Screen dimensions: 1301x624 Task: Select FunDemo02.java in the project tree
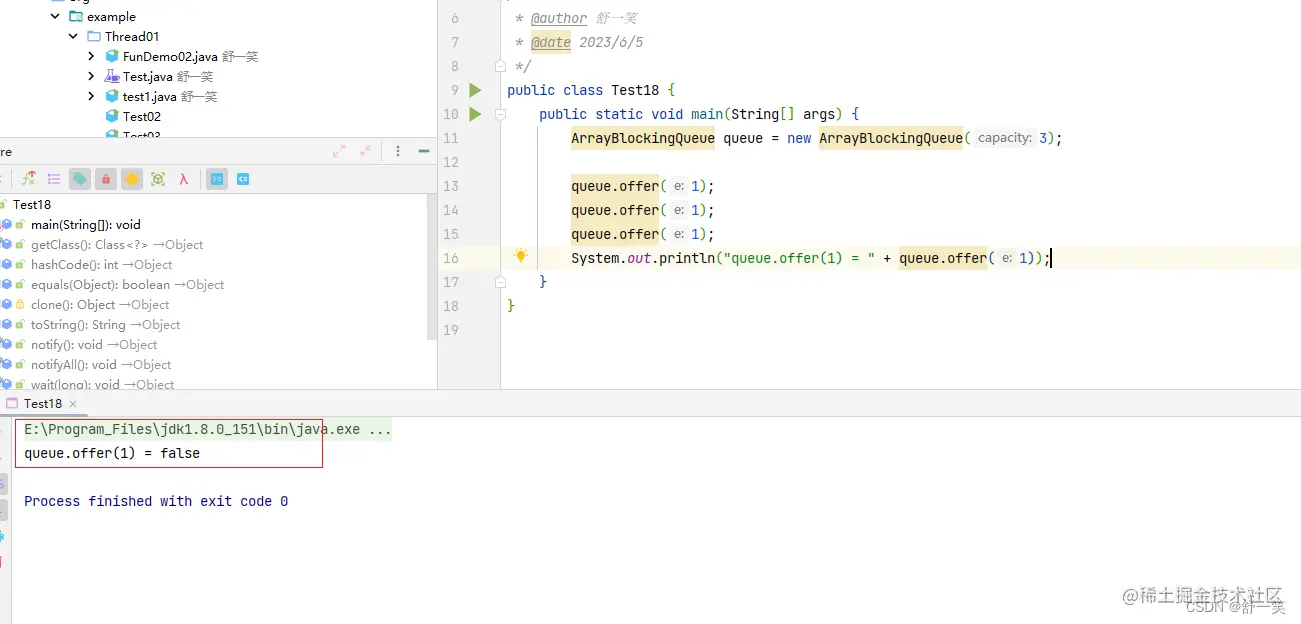[x=170, y=57]
